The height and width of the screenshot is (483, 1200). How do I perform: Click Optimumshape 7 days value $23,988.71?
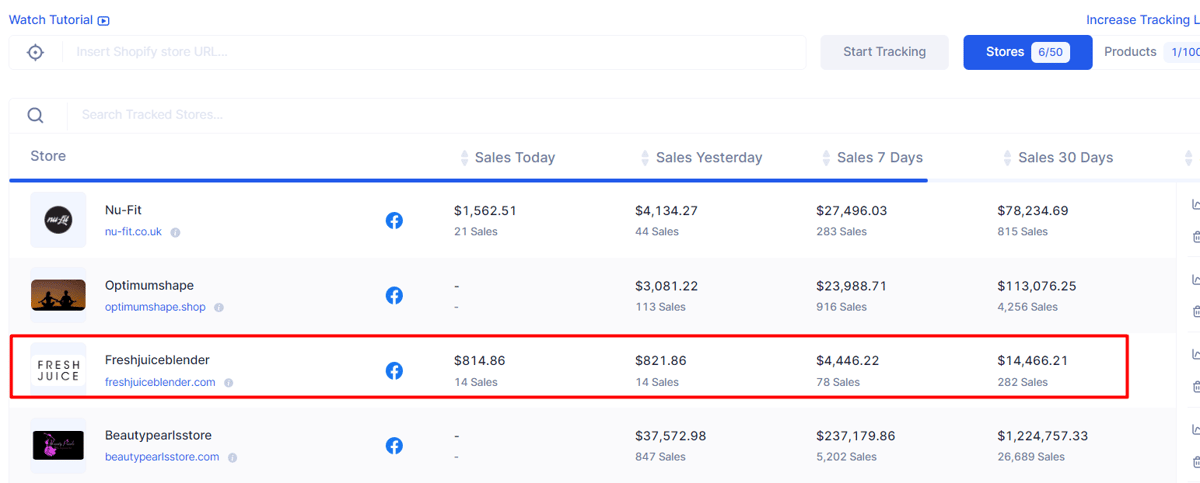point(851,285)
